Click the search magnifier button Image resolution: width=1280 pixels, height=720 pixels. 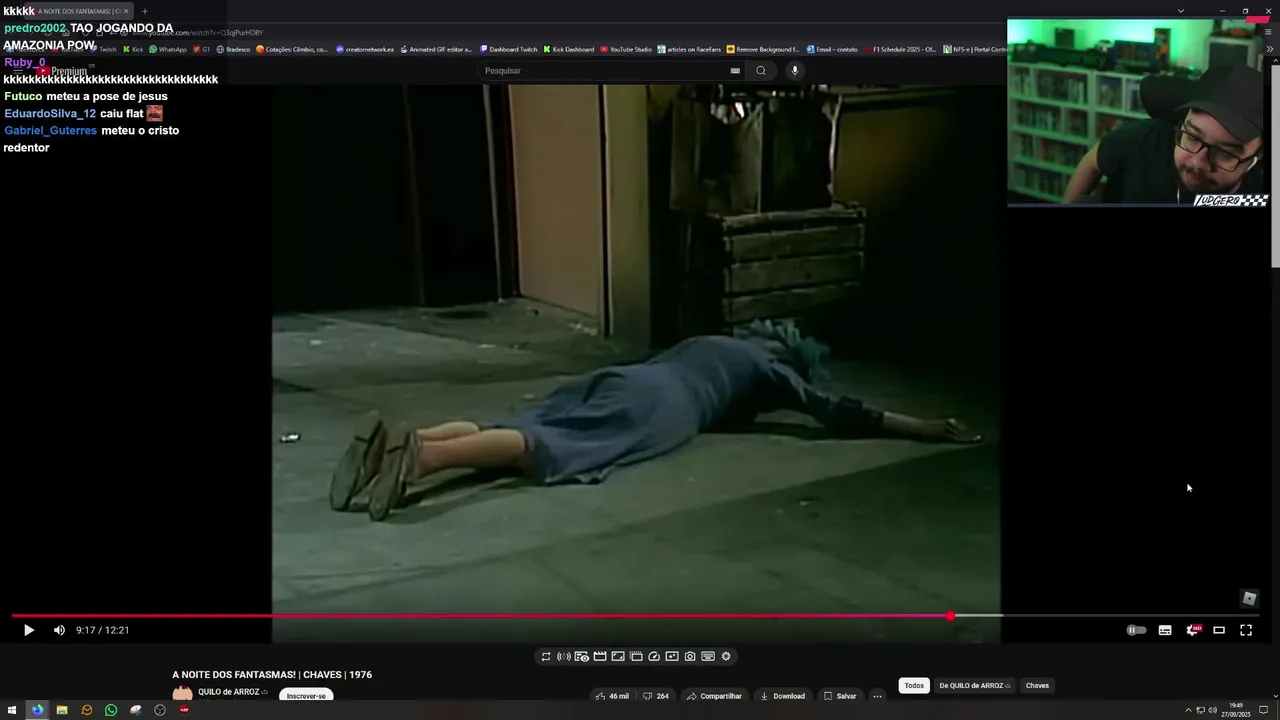pos(761,71)
